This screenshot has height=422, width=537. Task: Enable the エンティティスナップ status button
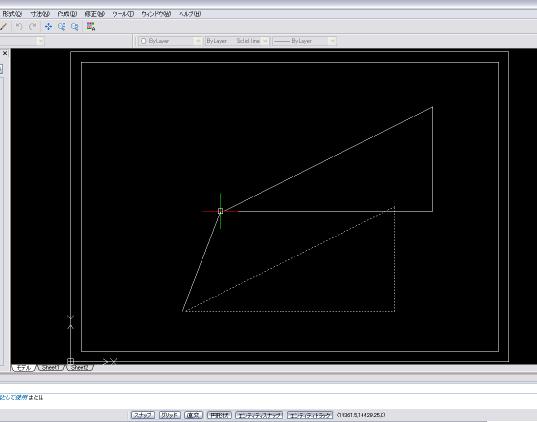pyautogui.click(x=259, y=415)
